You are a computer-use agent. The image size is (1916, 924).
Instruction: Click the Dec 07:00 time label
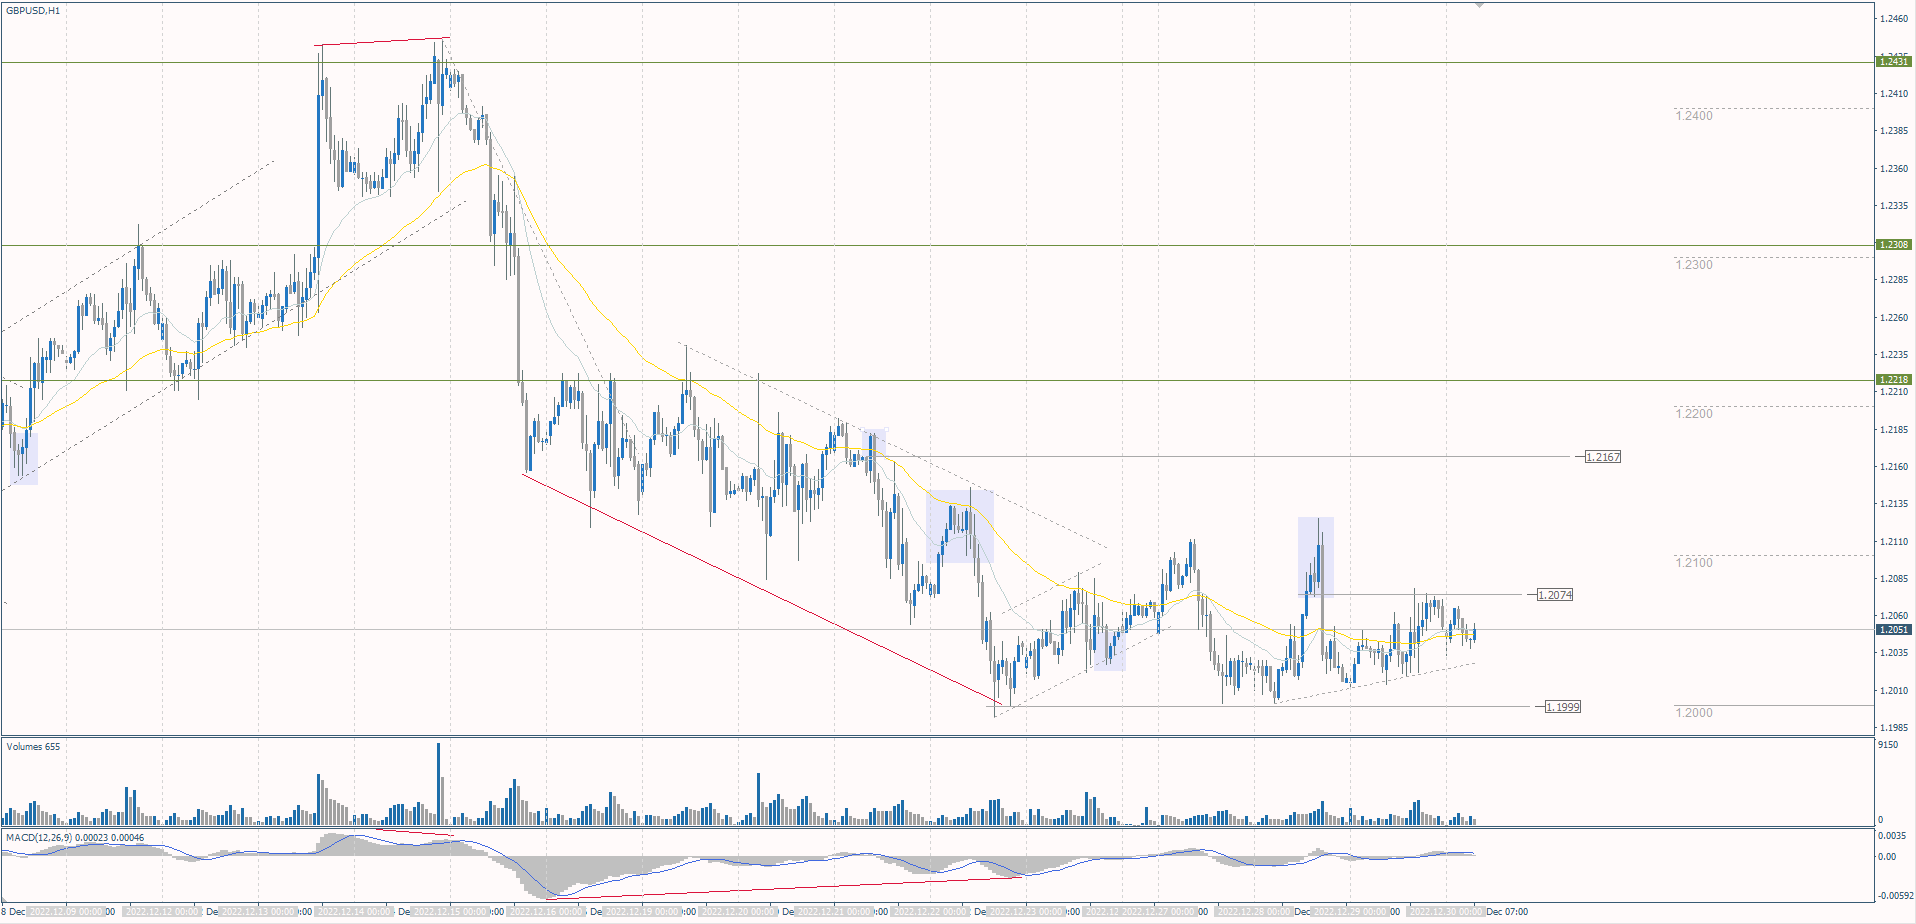[x=1507, y=912]
